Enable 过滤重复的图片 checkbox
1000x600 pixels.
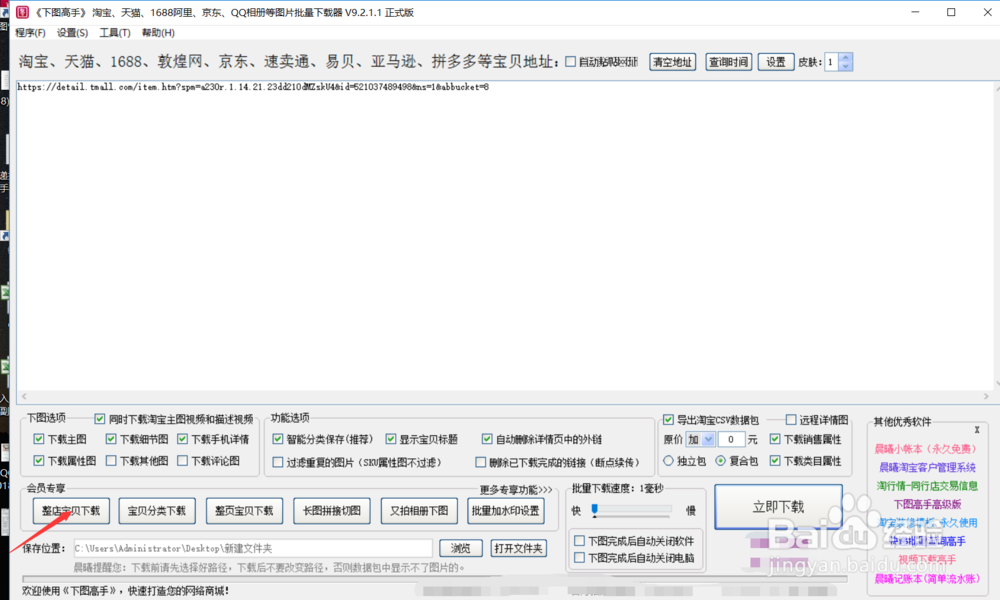point(277,462)
